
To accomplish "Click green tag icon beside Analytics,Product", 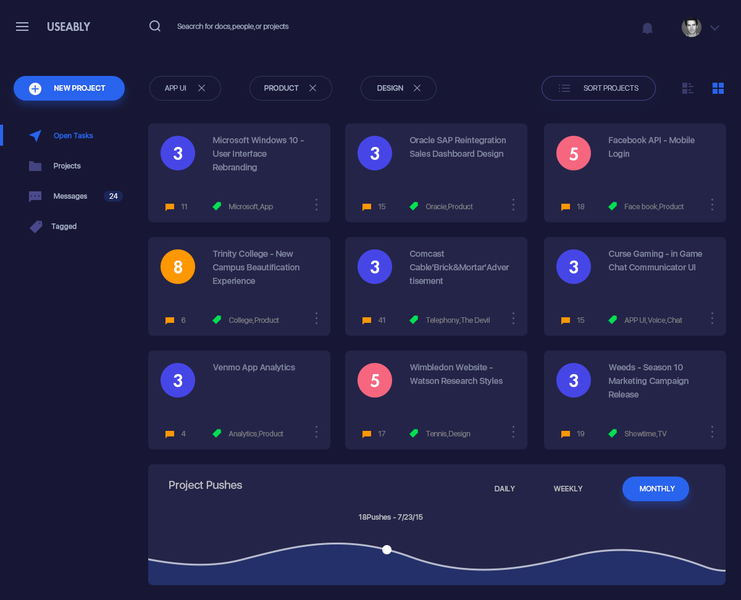I will point(217,433).
